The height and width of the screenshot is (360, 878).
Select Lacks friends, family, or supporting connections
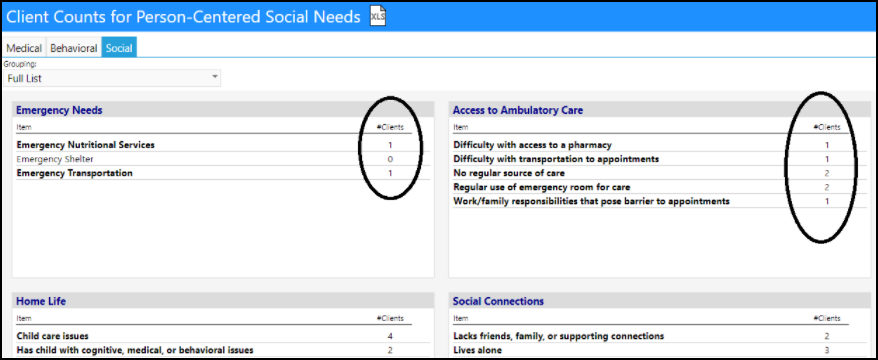660,336
